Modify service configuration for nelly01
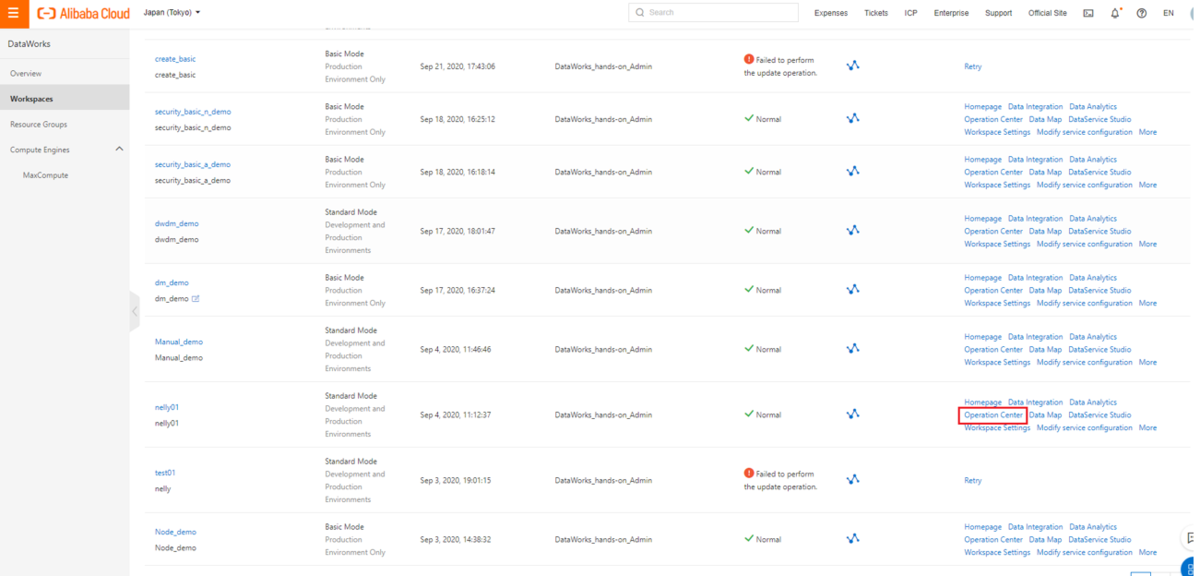The width and height of the screenshot is (1200, 576). pos(1085,428)
